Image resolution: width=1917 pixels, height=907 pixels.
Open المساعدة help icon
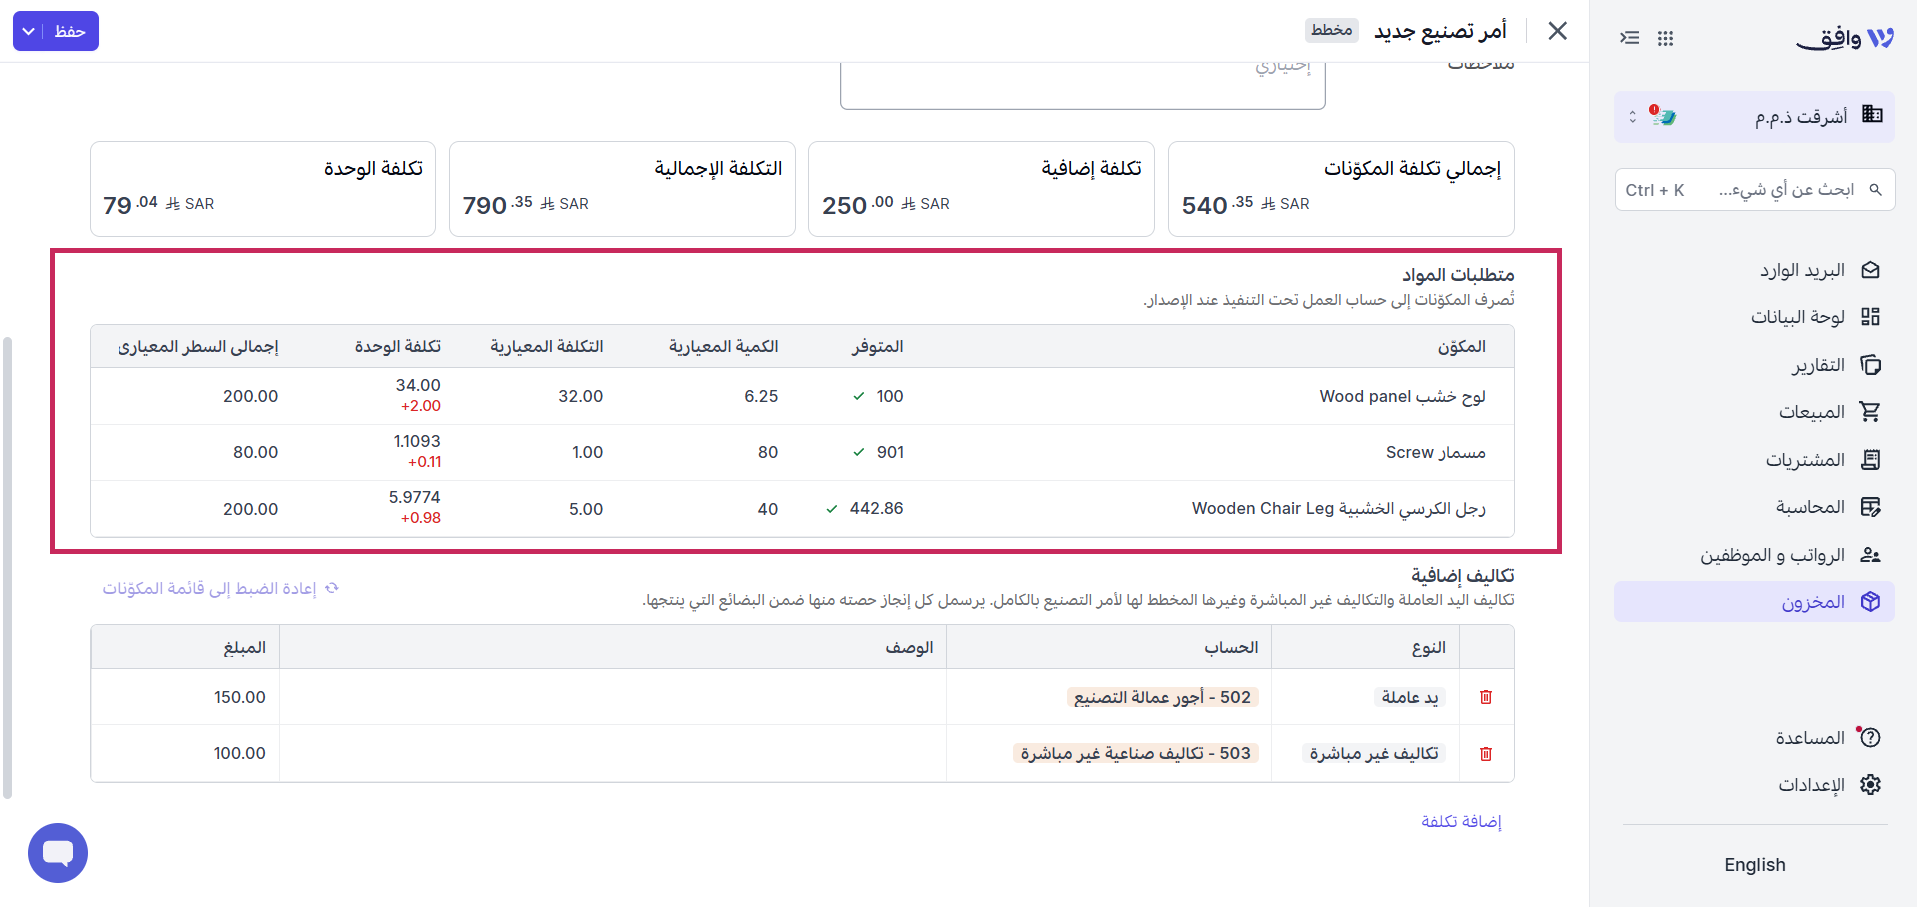[1870, 737]
